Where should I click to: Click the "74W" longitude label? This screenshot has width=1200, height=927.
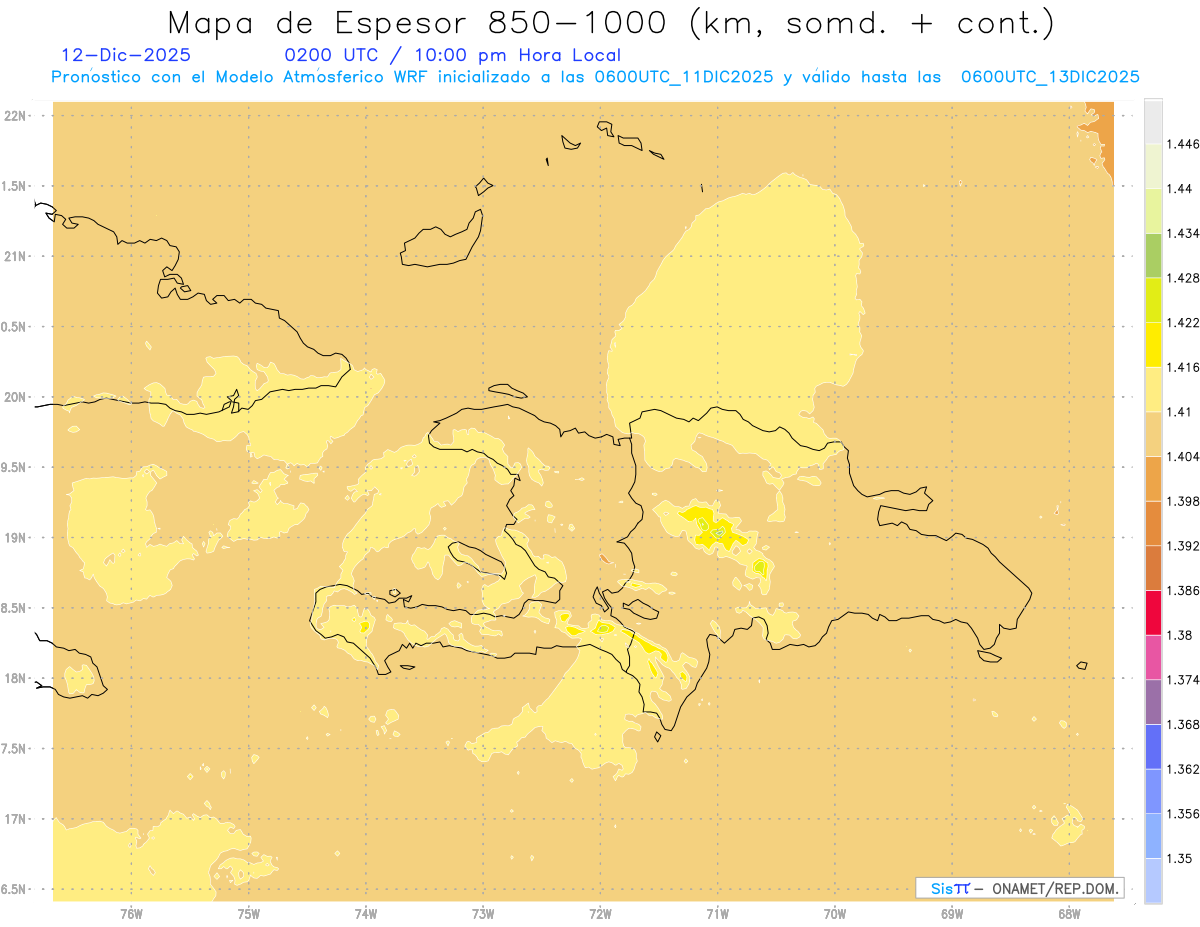pos(366,913)
